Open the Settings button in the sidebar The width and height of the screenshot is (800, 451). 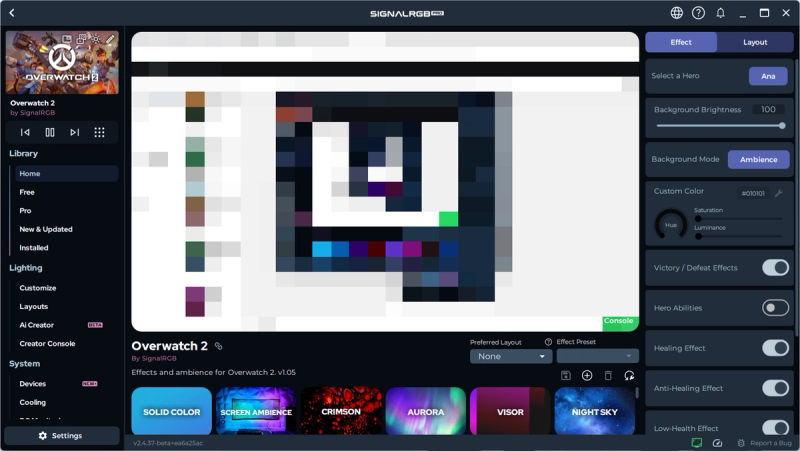[60, 436]
